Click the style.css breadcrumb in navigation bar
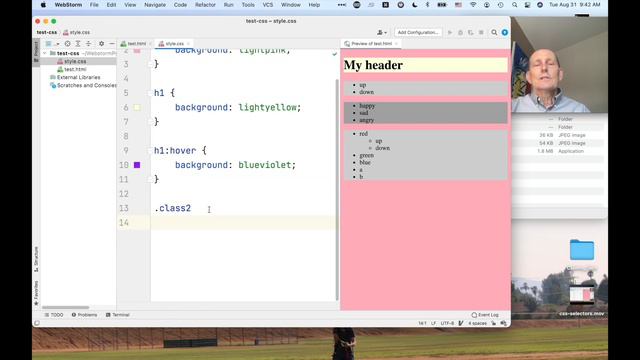The image size is (640, 360). (77, 32)
